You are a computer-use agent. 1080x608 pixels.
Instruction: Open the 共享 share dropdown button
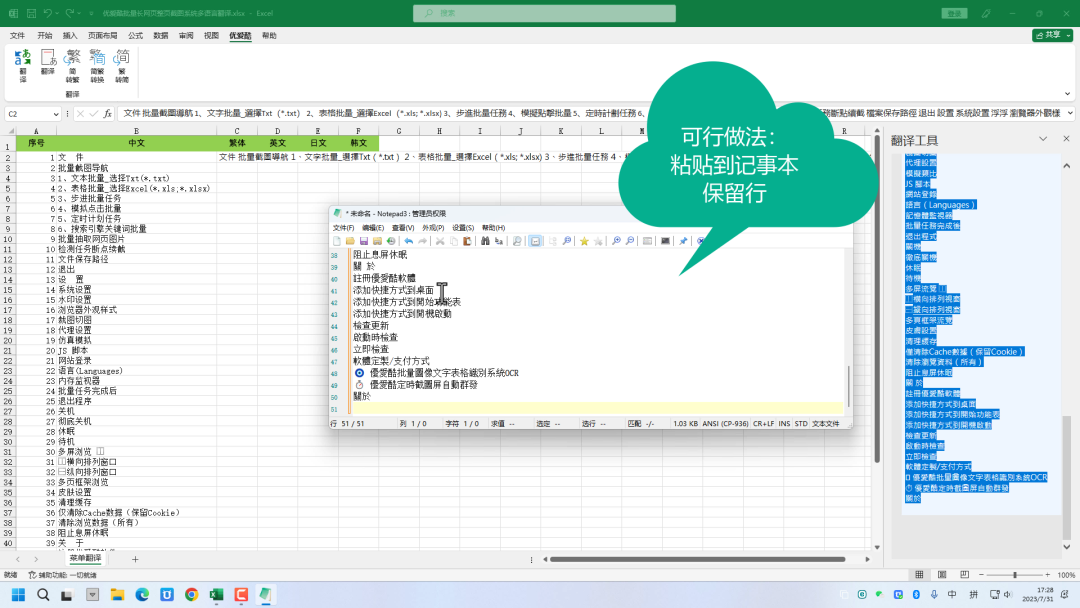(x=1052, y=35)
